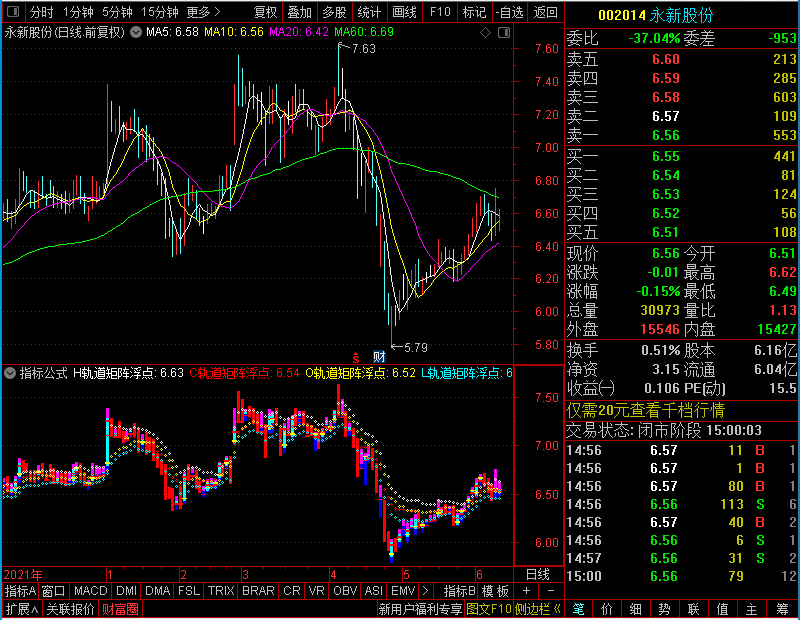Click the 买一 bid price 6.55

(666, 156)
